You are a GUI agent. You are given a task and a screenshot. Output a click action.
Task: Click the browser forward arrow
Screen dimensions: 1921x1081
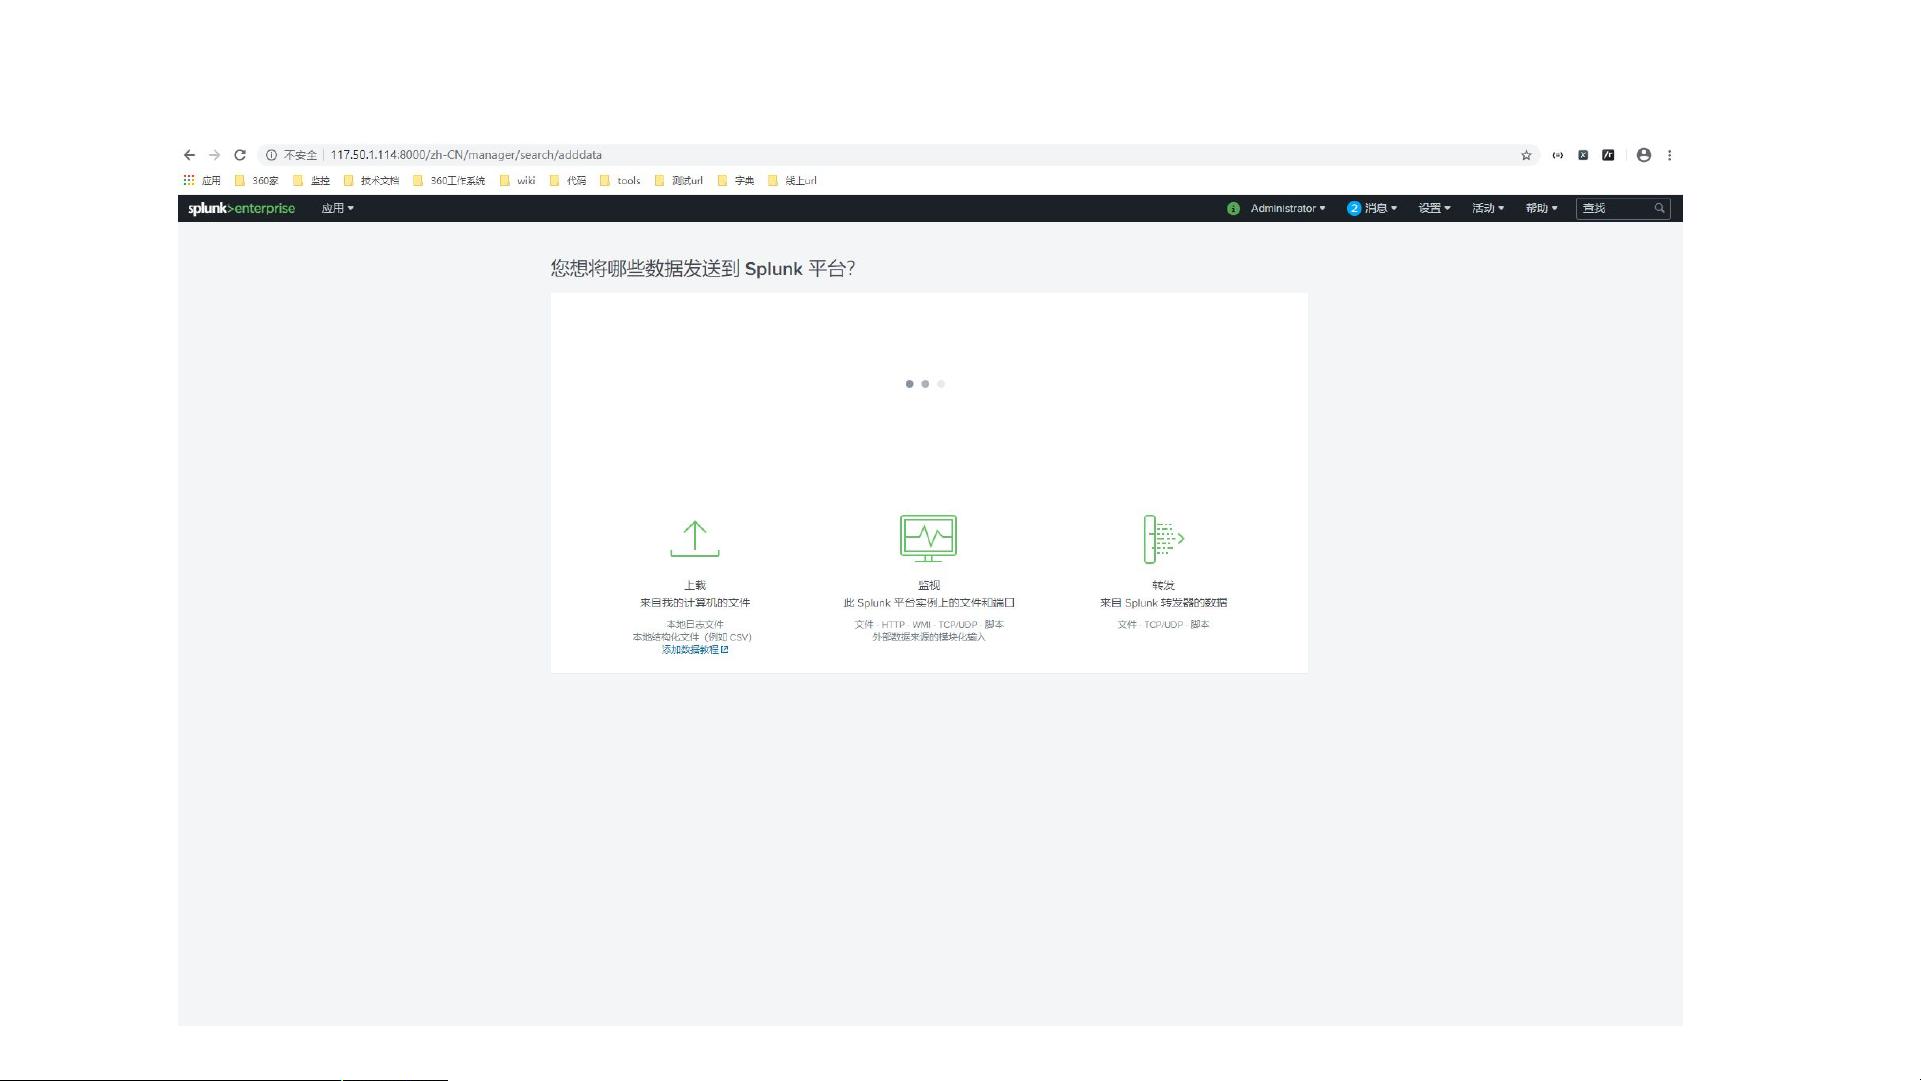(x=214, y=155)
